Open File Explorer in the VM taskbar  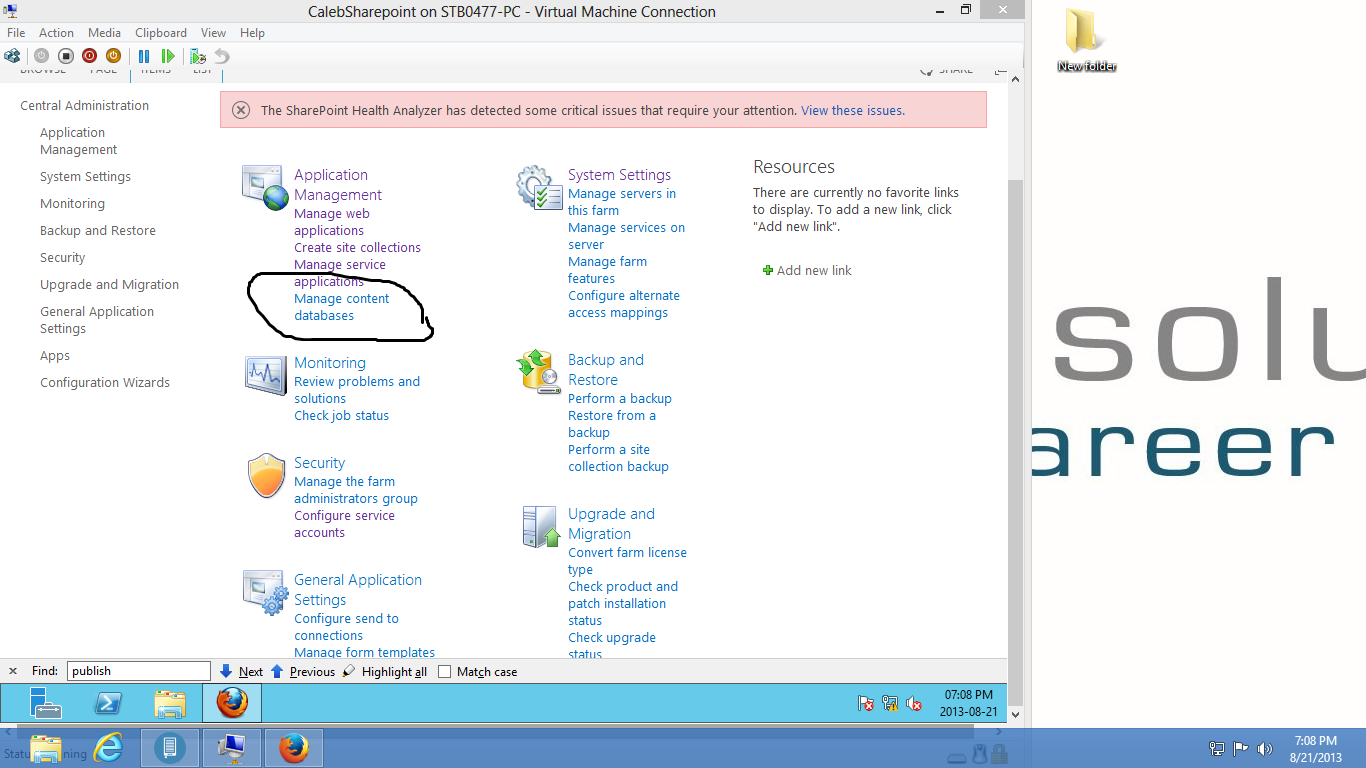pyautogui.click(x=170, y=703)
